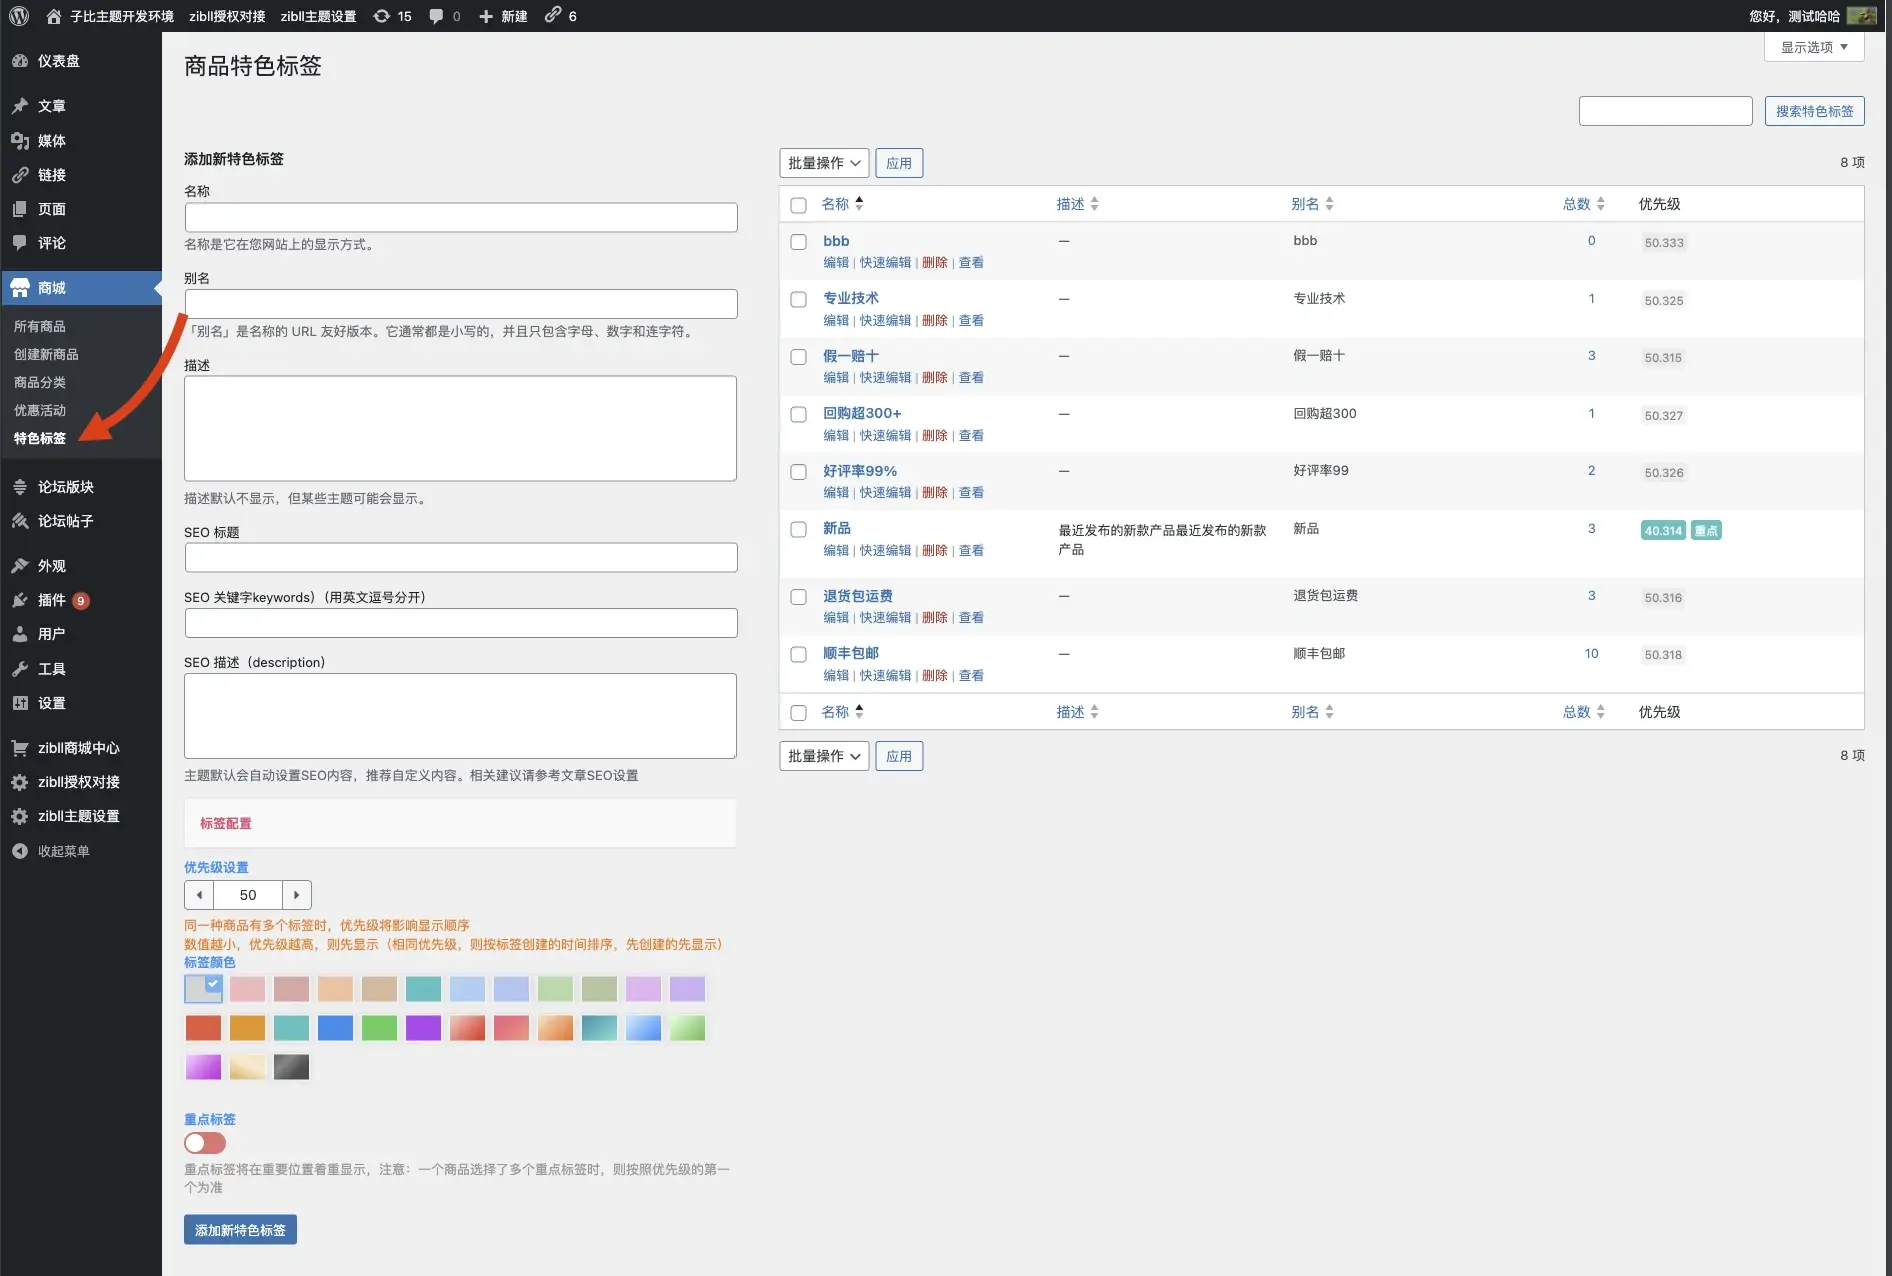Open the top 批量操作 dropdown
Viewport: 1892px width, 1276px height.
coord(823,163)
